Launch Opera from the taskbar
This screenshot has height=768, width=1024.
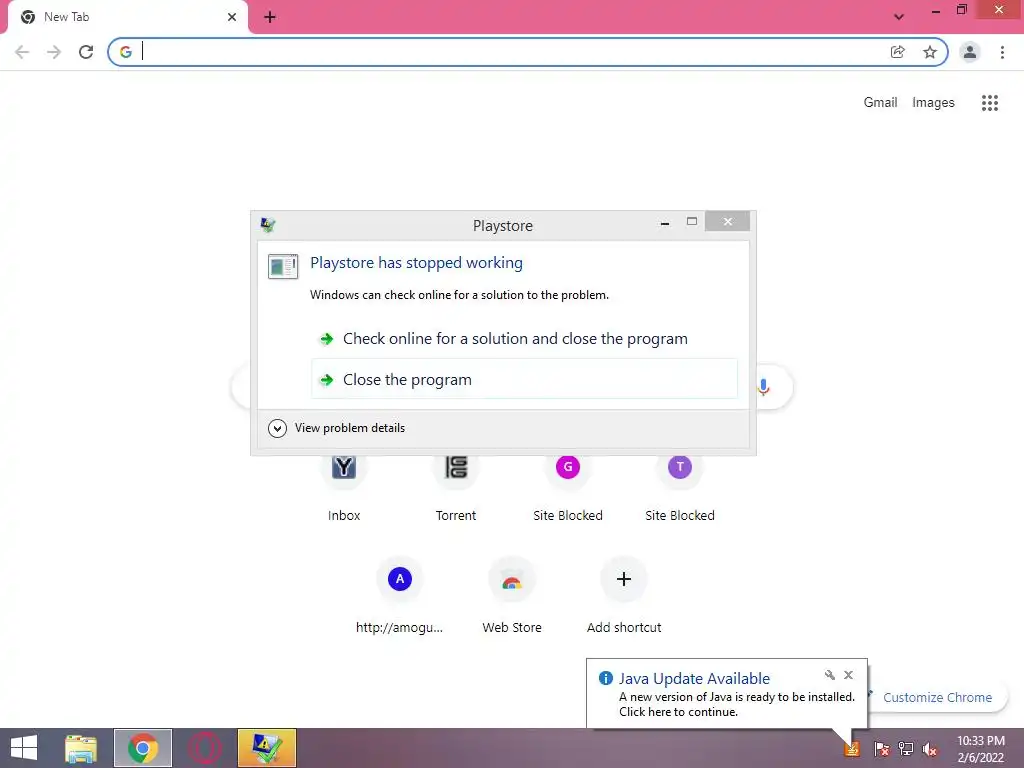click(204, 748)
